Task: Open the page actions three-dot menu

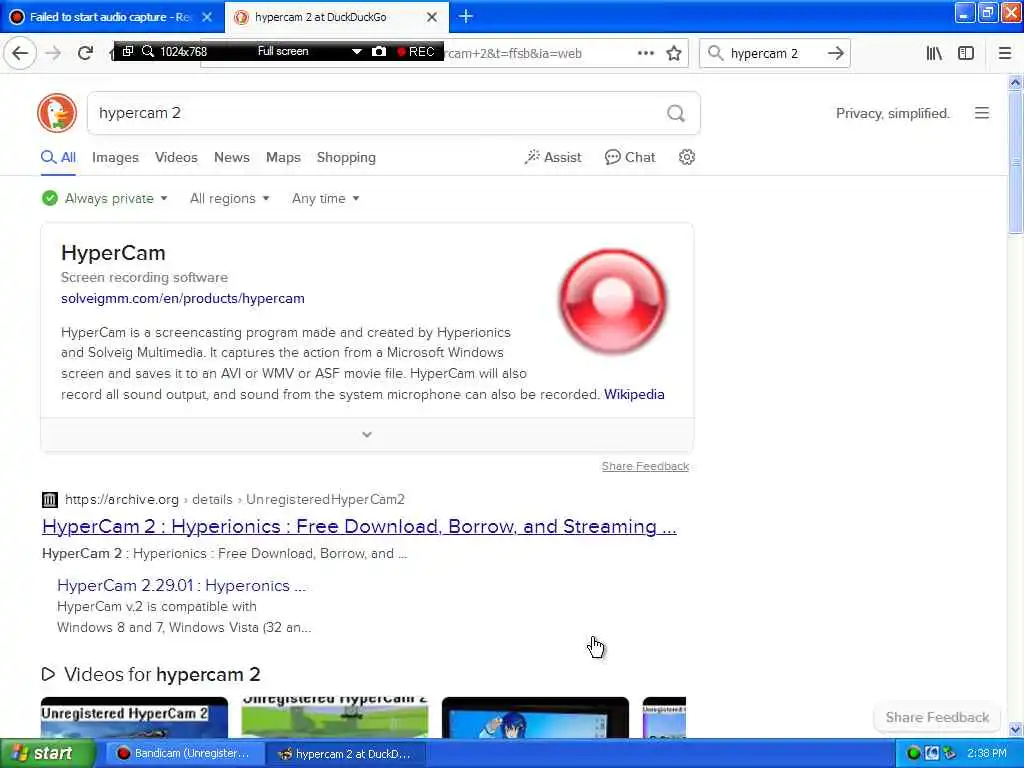Action: click(x=645, y=54)
